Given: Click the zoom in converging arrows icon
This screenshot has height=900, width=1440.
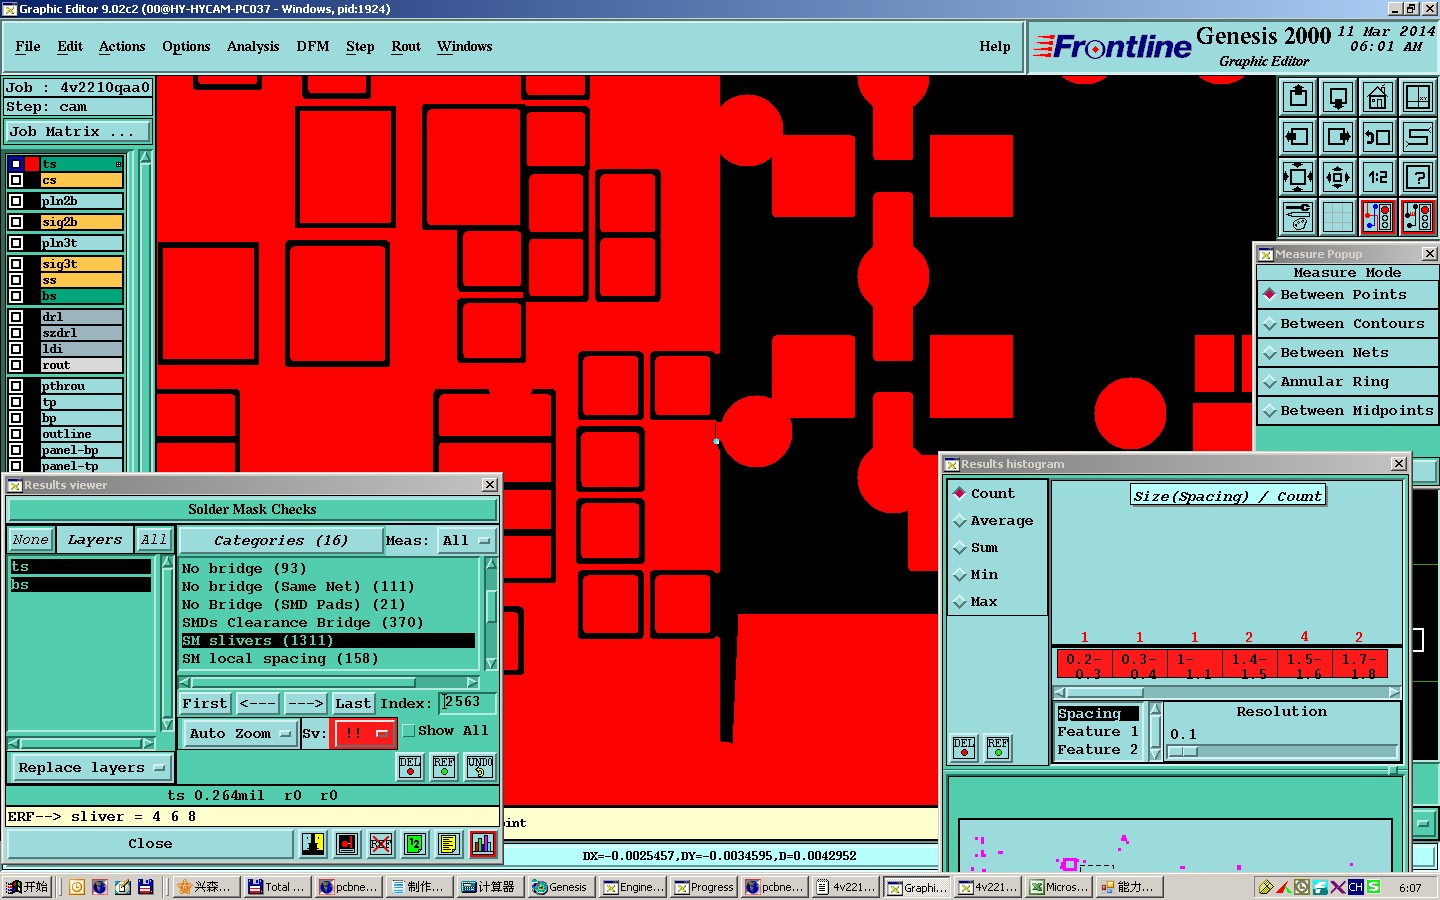Looking at the screenshot, I should (x=1298, y=177).
